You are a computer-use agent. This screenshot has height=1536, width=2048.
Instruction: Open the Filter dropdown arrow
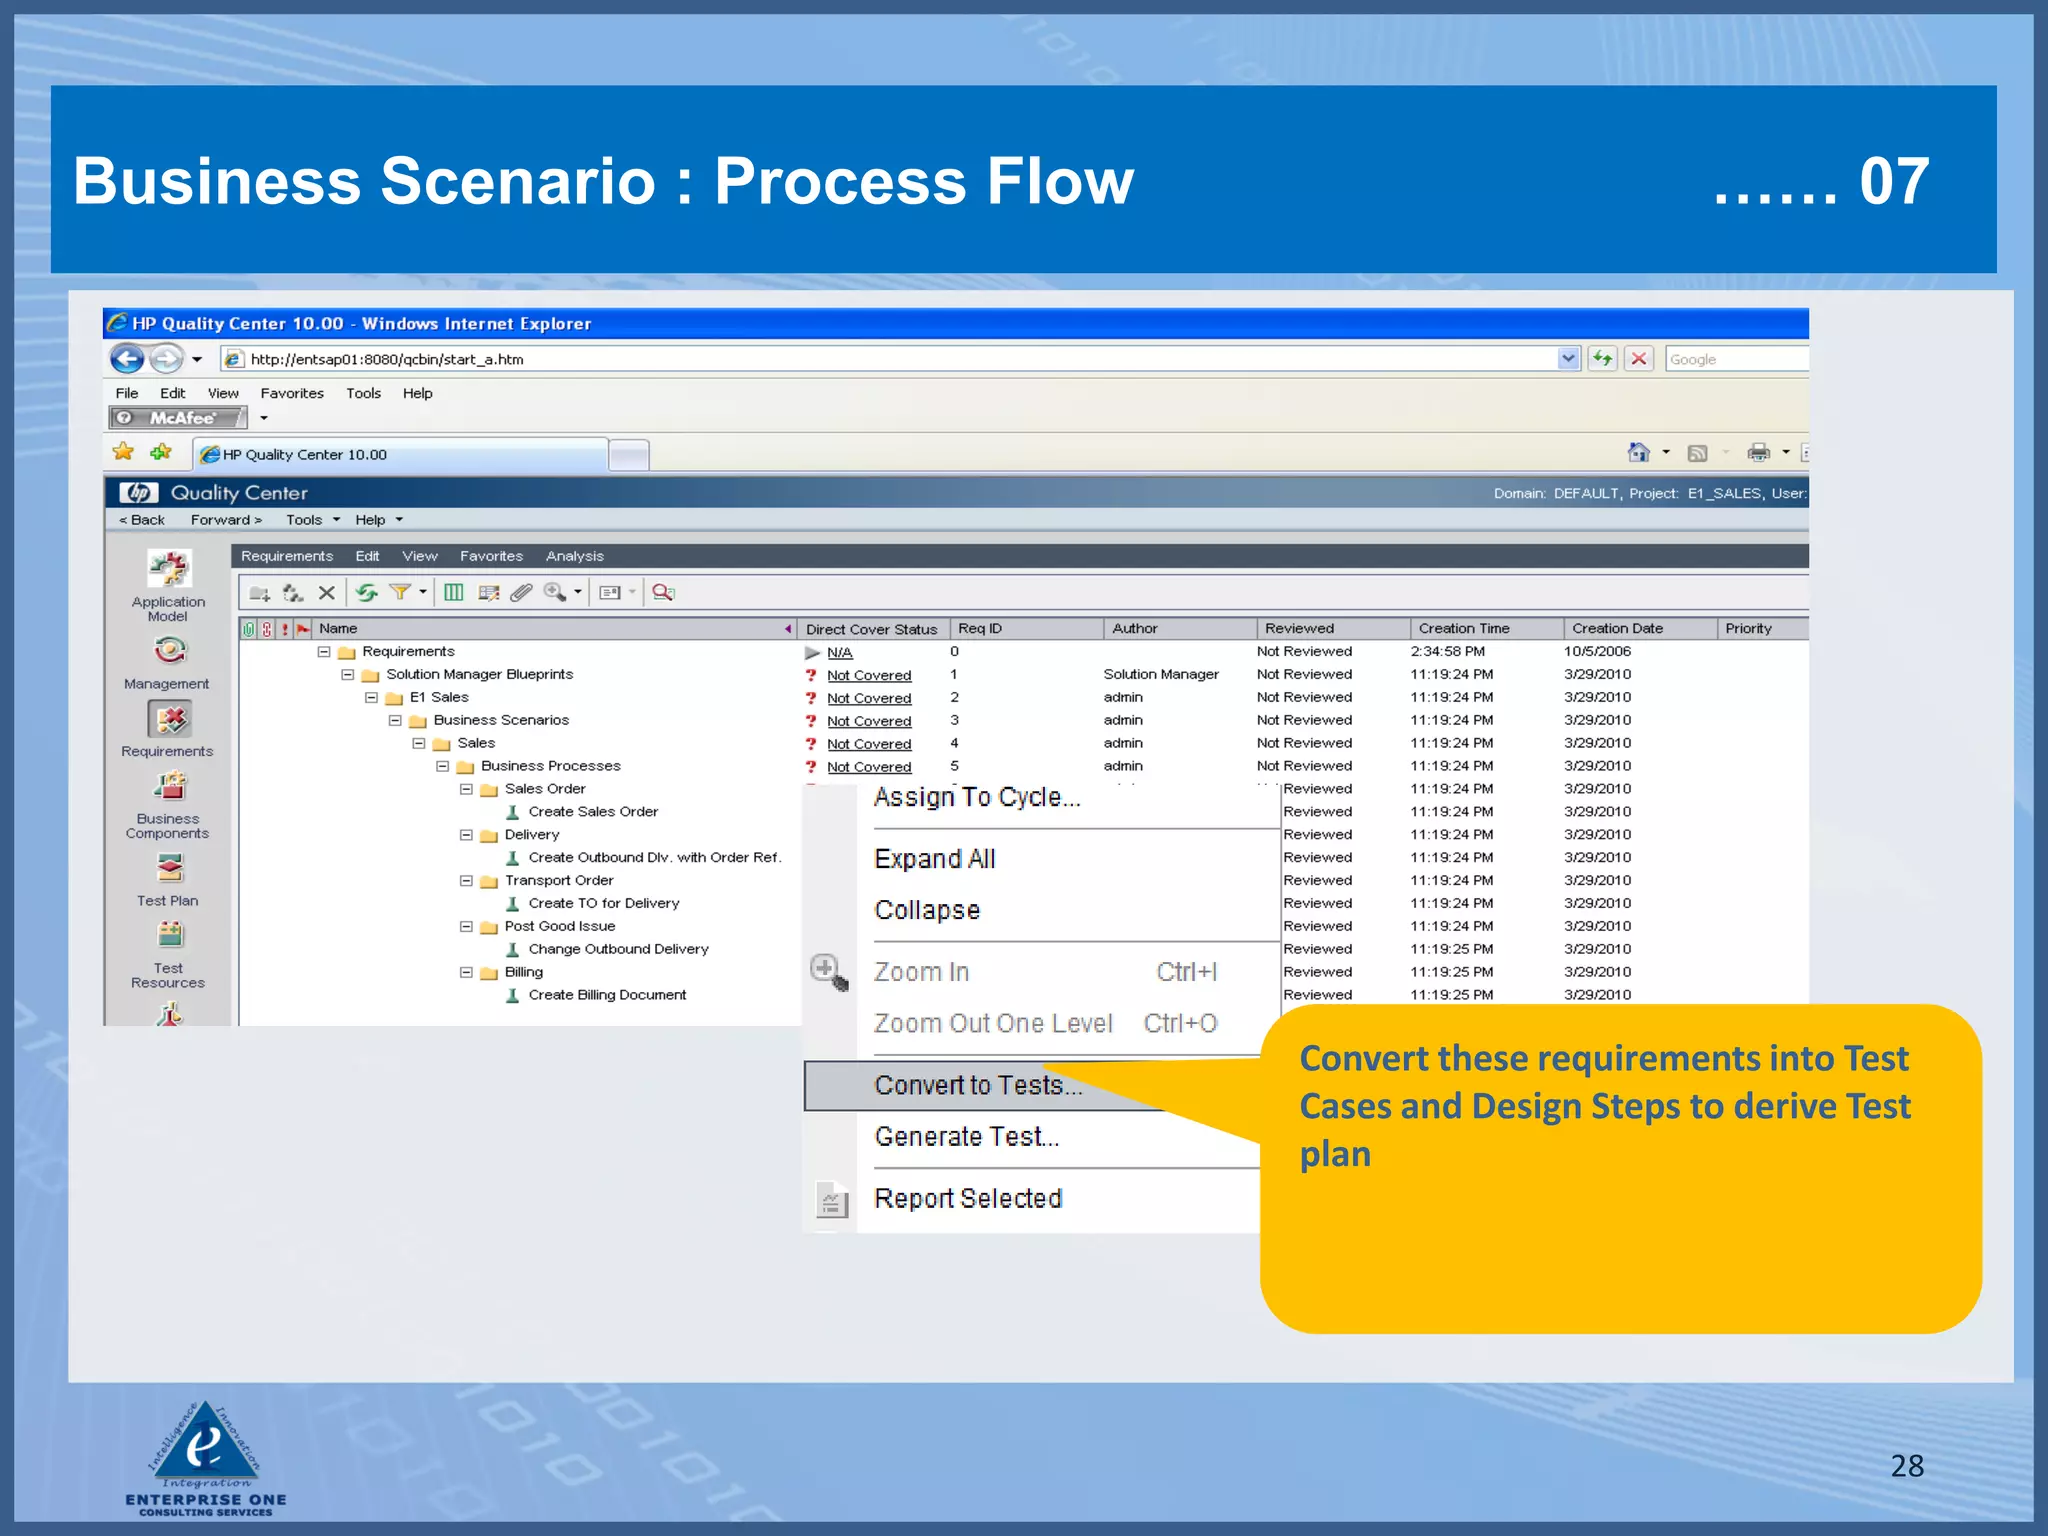point(423,592)
